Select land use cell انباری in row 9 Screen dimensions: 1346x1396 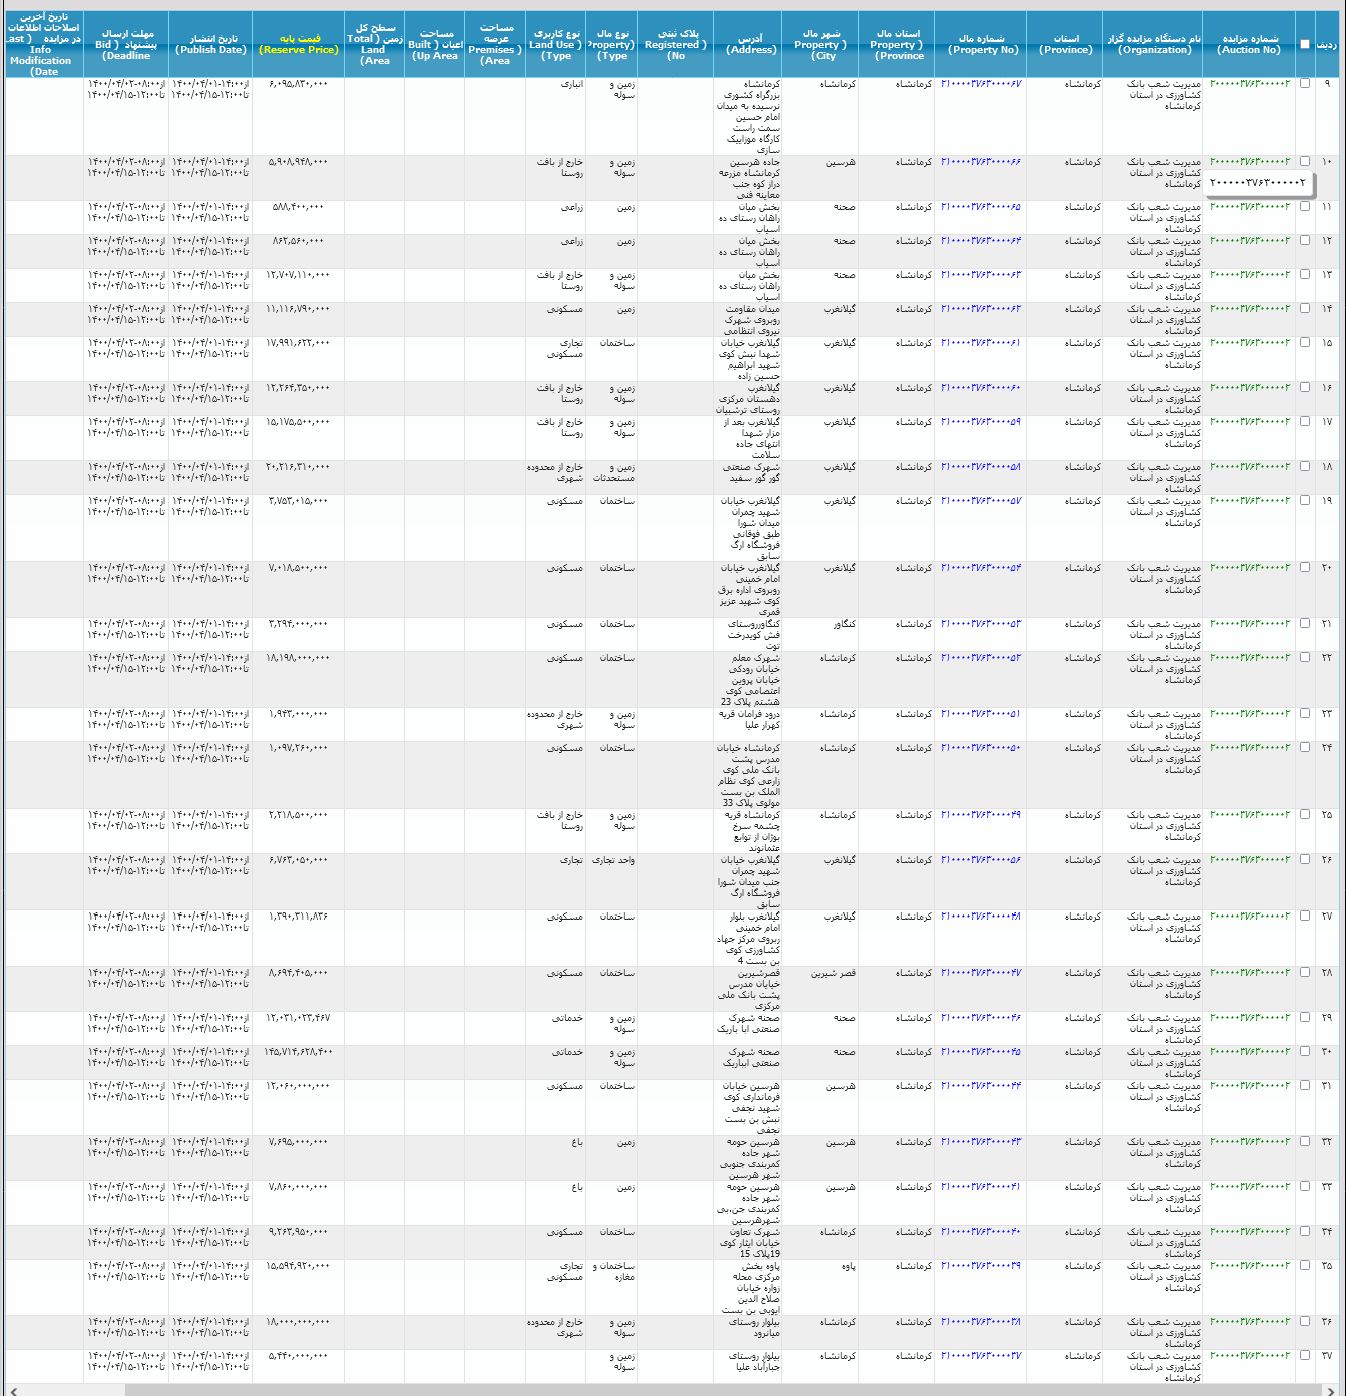571,84
